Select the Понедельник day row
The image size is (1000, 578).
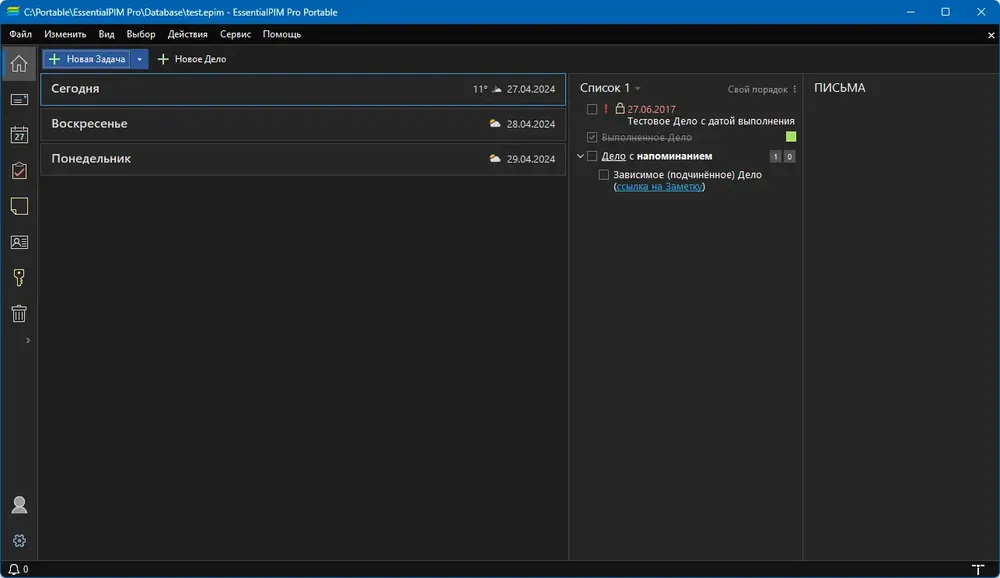[303, 159]
